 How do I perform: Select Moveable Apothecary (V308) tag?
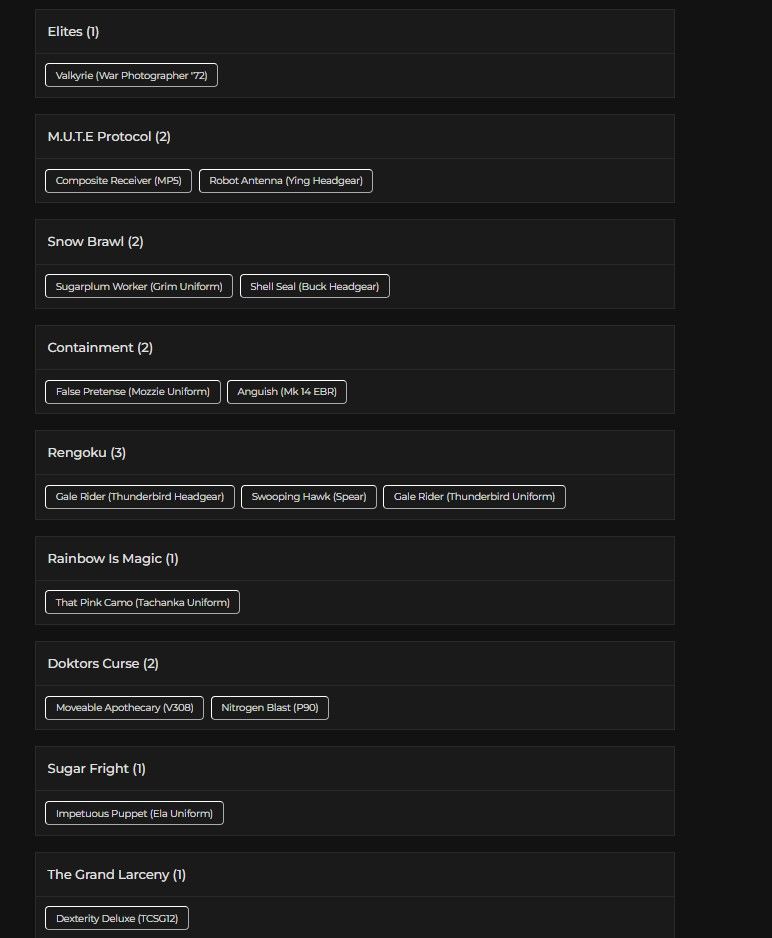pyautogui.click(x=124, y=708)
